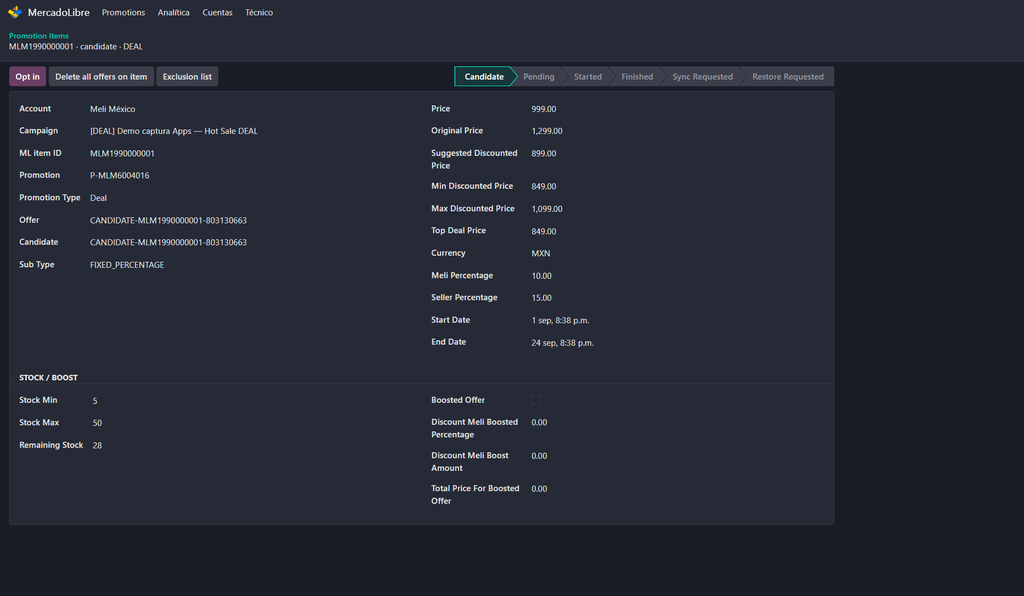Go back via Promotion items breadcrumb
Image resolution: width=1024 pixels, height=596 pixels.
point(39,36)
